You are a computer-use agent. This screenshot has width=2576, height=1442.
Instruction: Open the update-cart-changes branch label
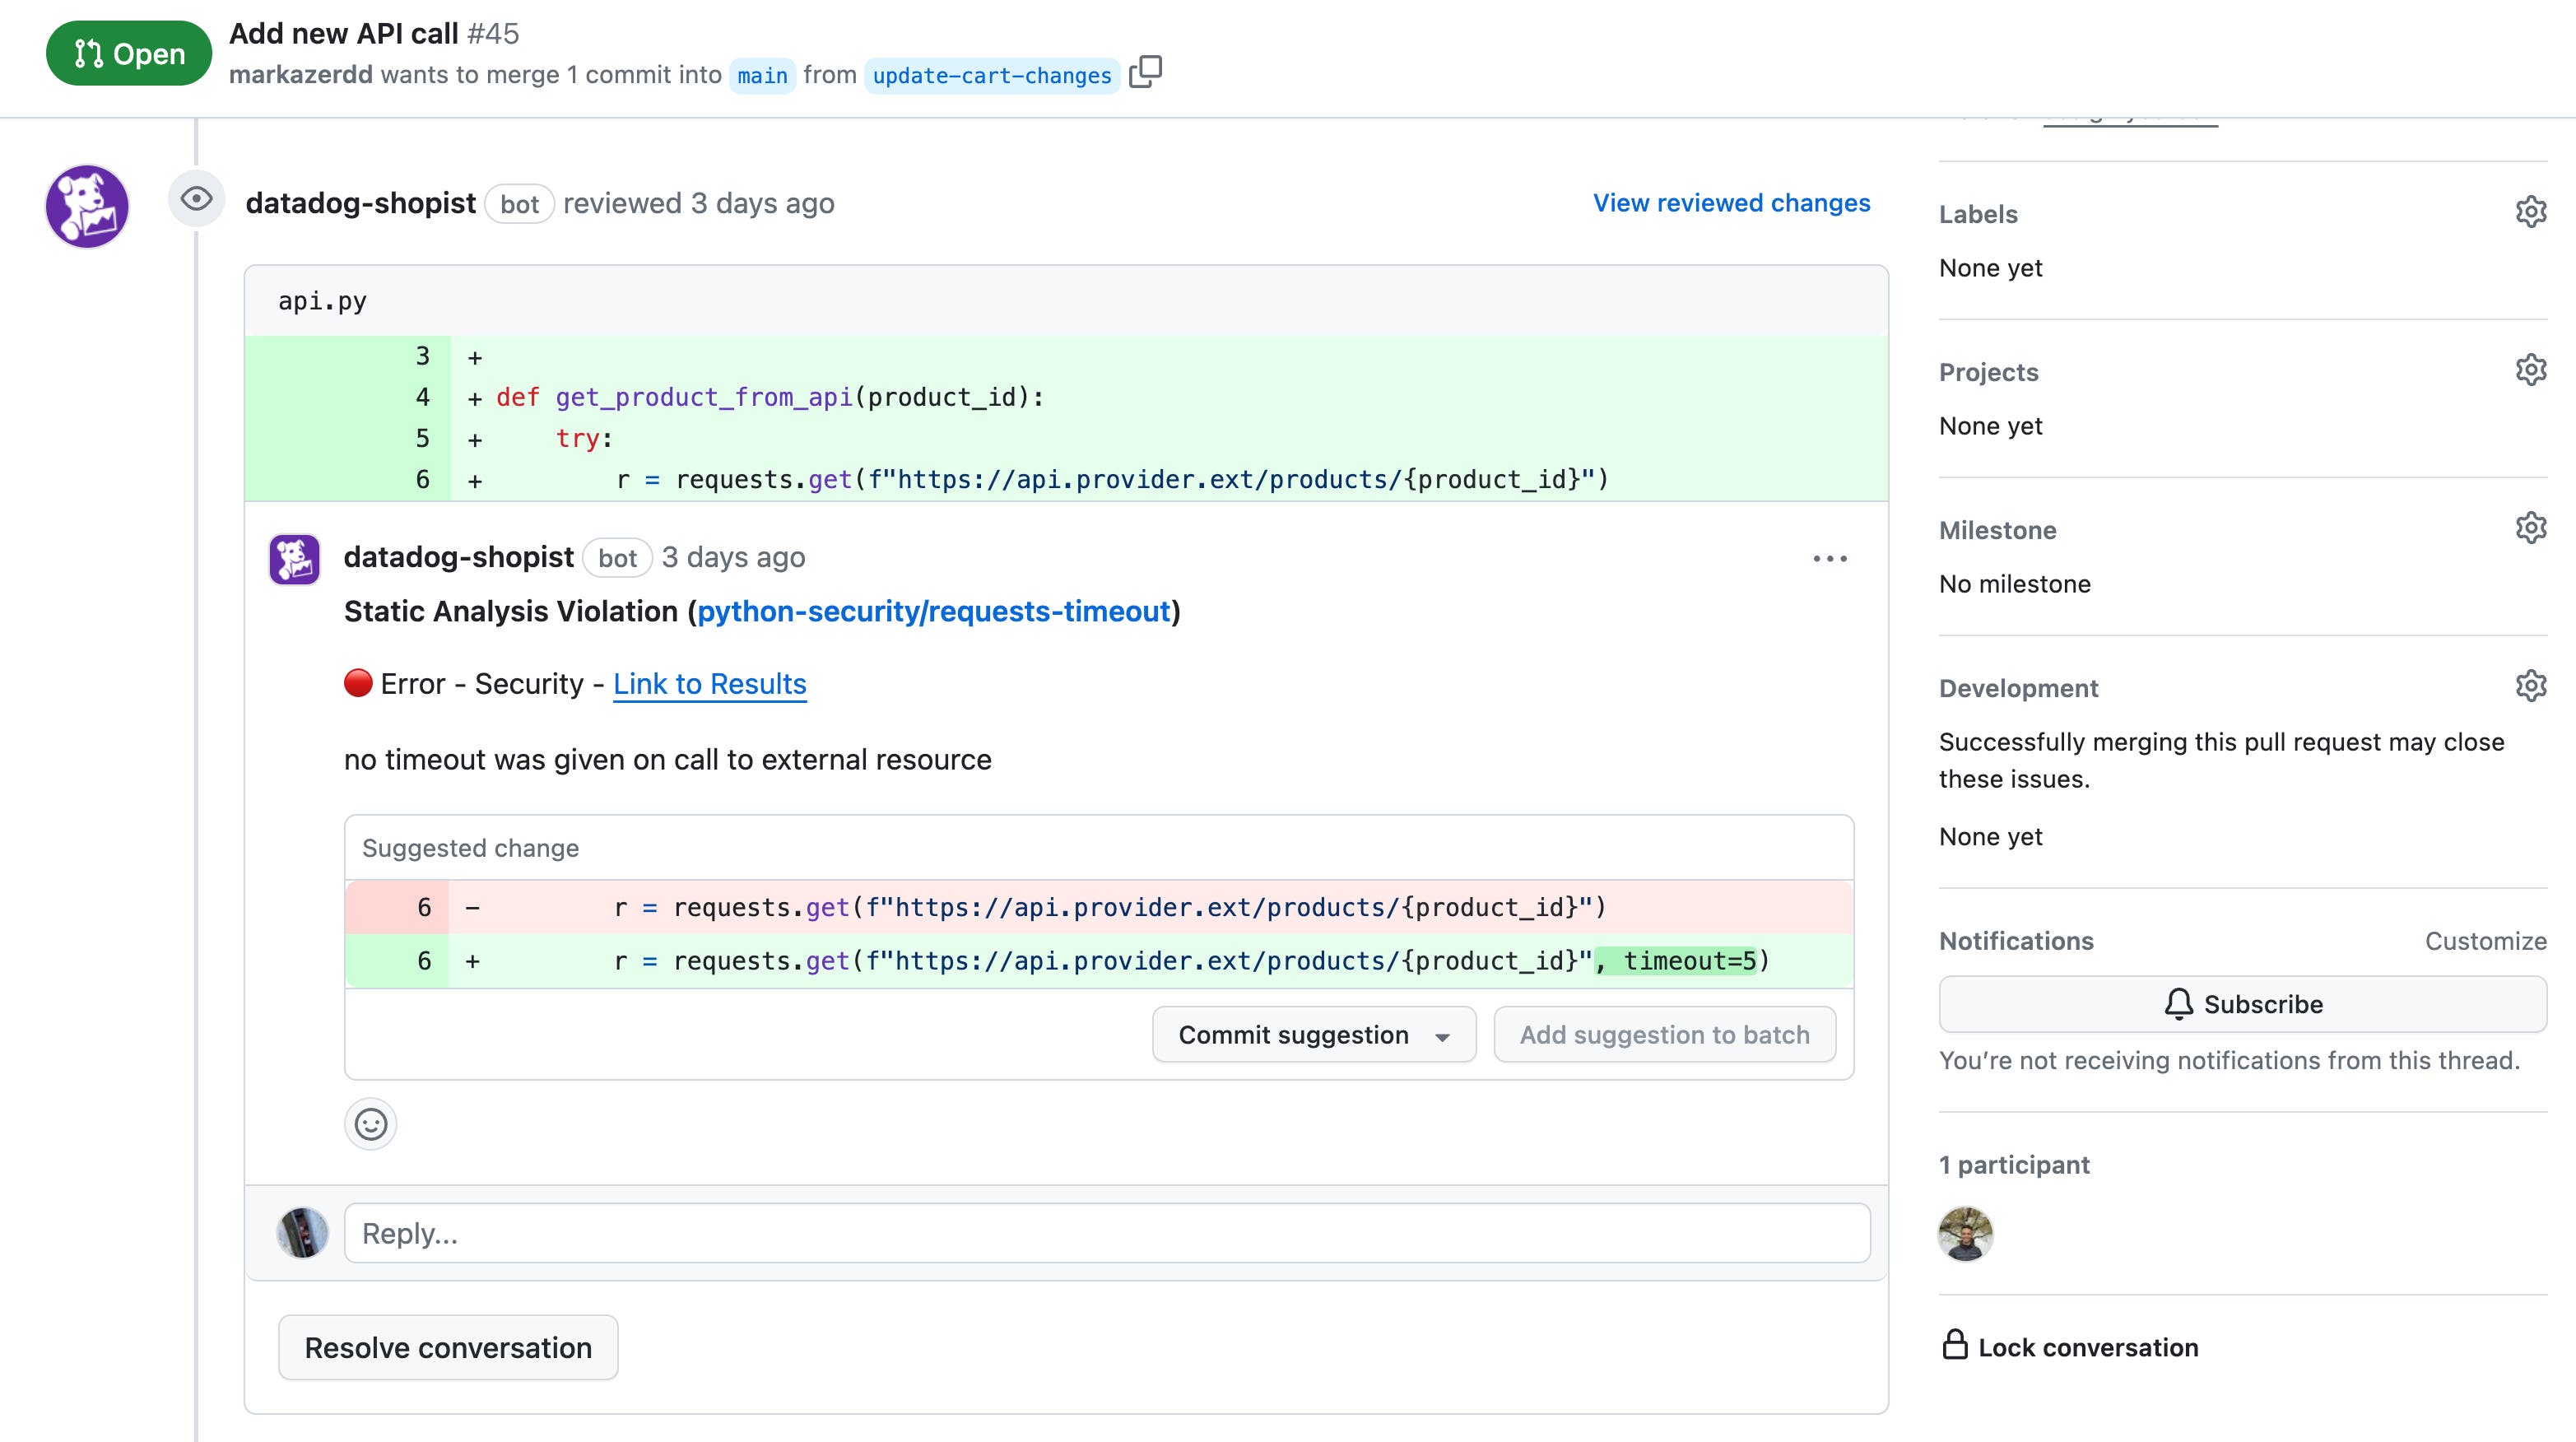coord(991,74)
